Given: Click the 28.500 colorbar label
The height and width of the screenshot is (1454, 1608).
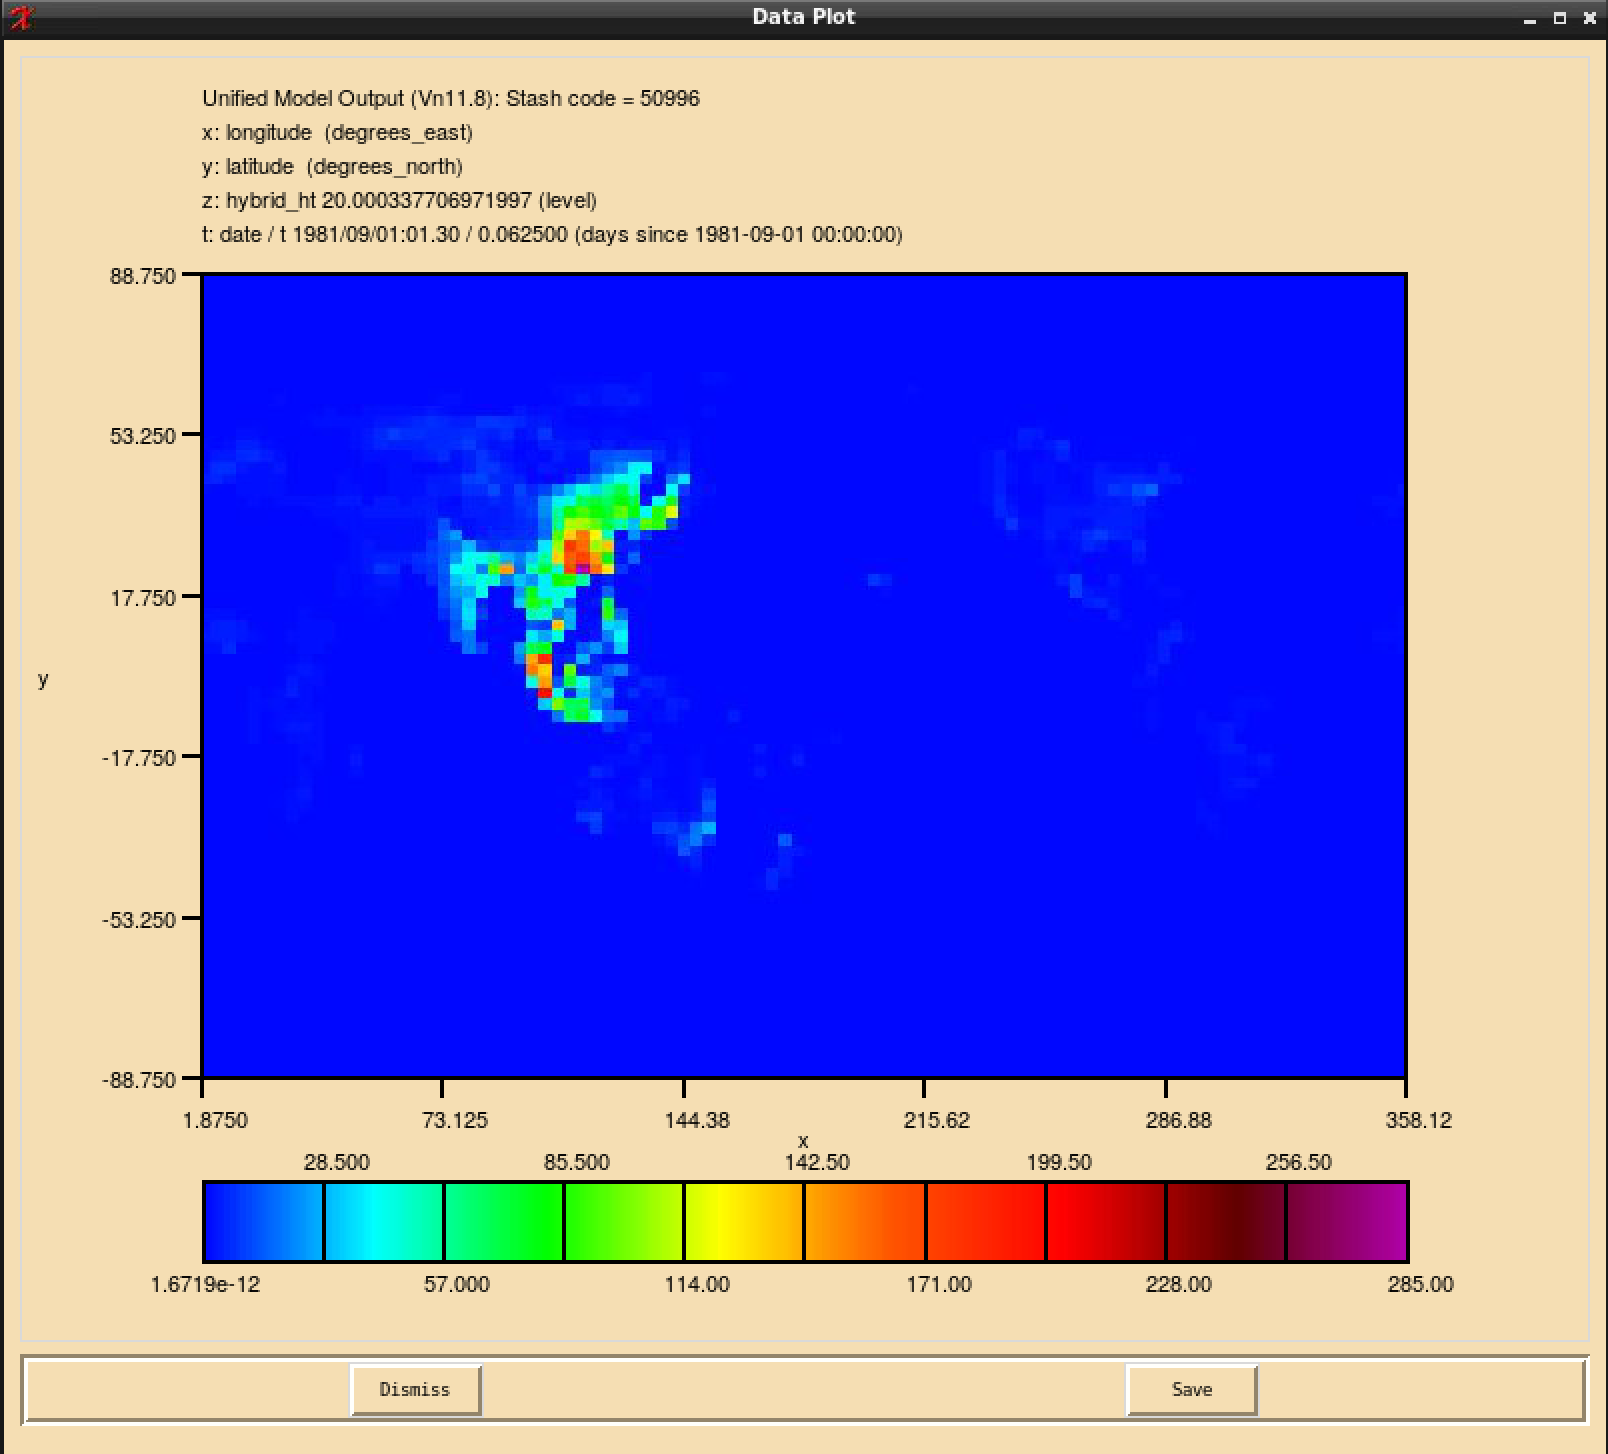Looking at the screenshot, I should click(337, 1162).
